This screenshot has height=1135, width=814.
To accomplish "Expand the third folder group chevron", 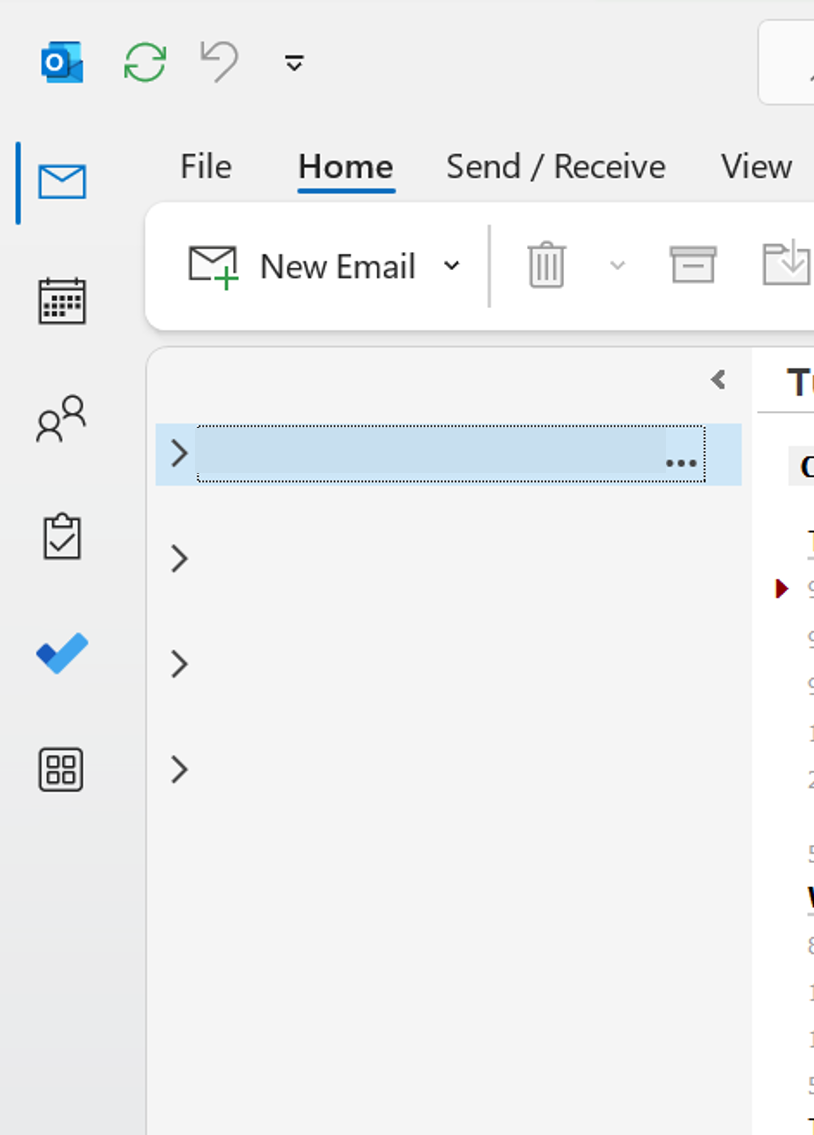I will coord(179,664).
